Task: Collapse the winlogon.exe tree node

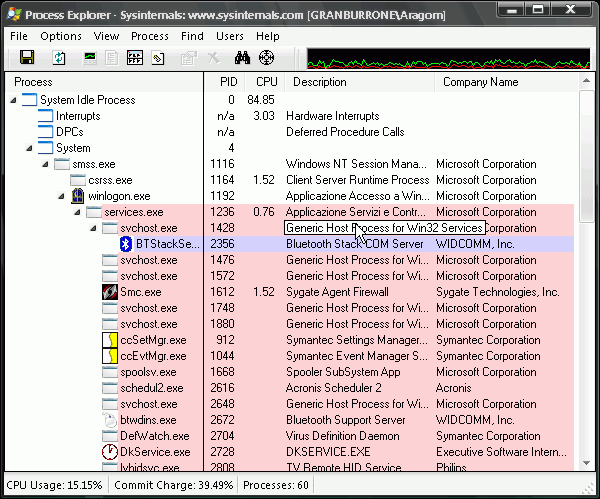Action: coord(62,196)
